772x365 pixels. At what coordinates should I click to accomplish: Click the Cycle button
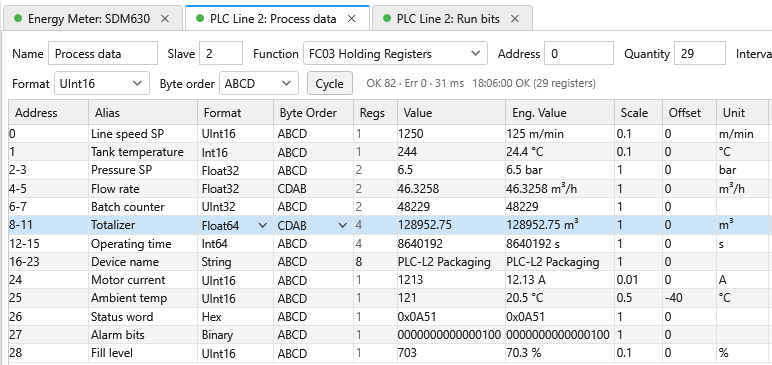click(x=329, y=84)
